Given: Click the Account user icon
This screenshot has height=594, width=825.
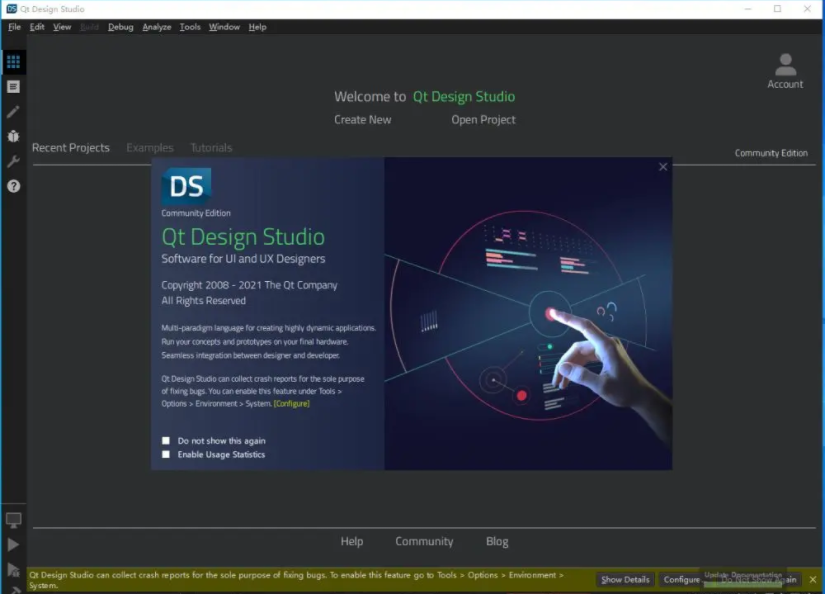Looking at the screenshot, I should click(x=785, y=71).
